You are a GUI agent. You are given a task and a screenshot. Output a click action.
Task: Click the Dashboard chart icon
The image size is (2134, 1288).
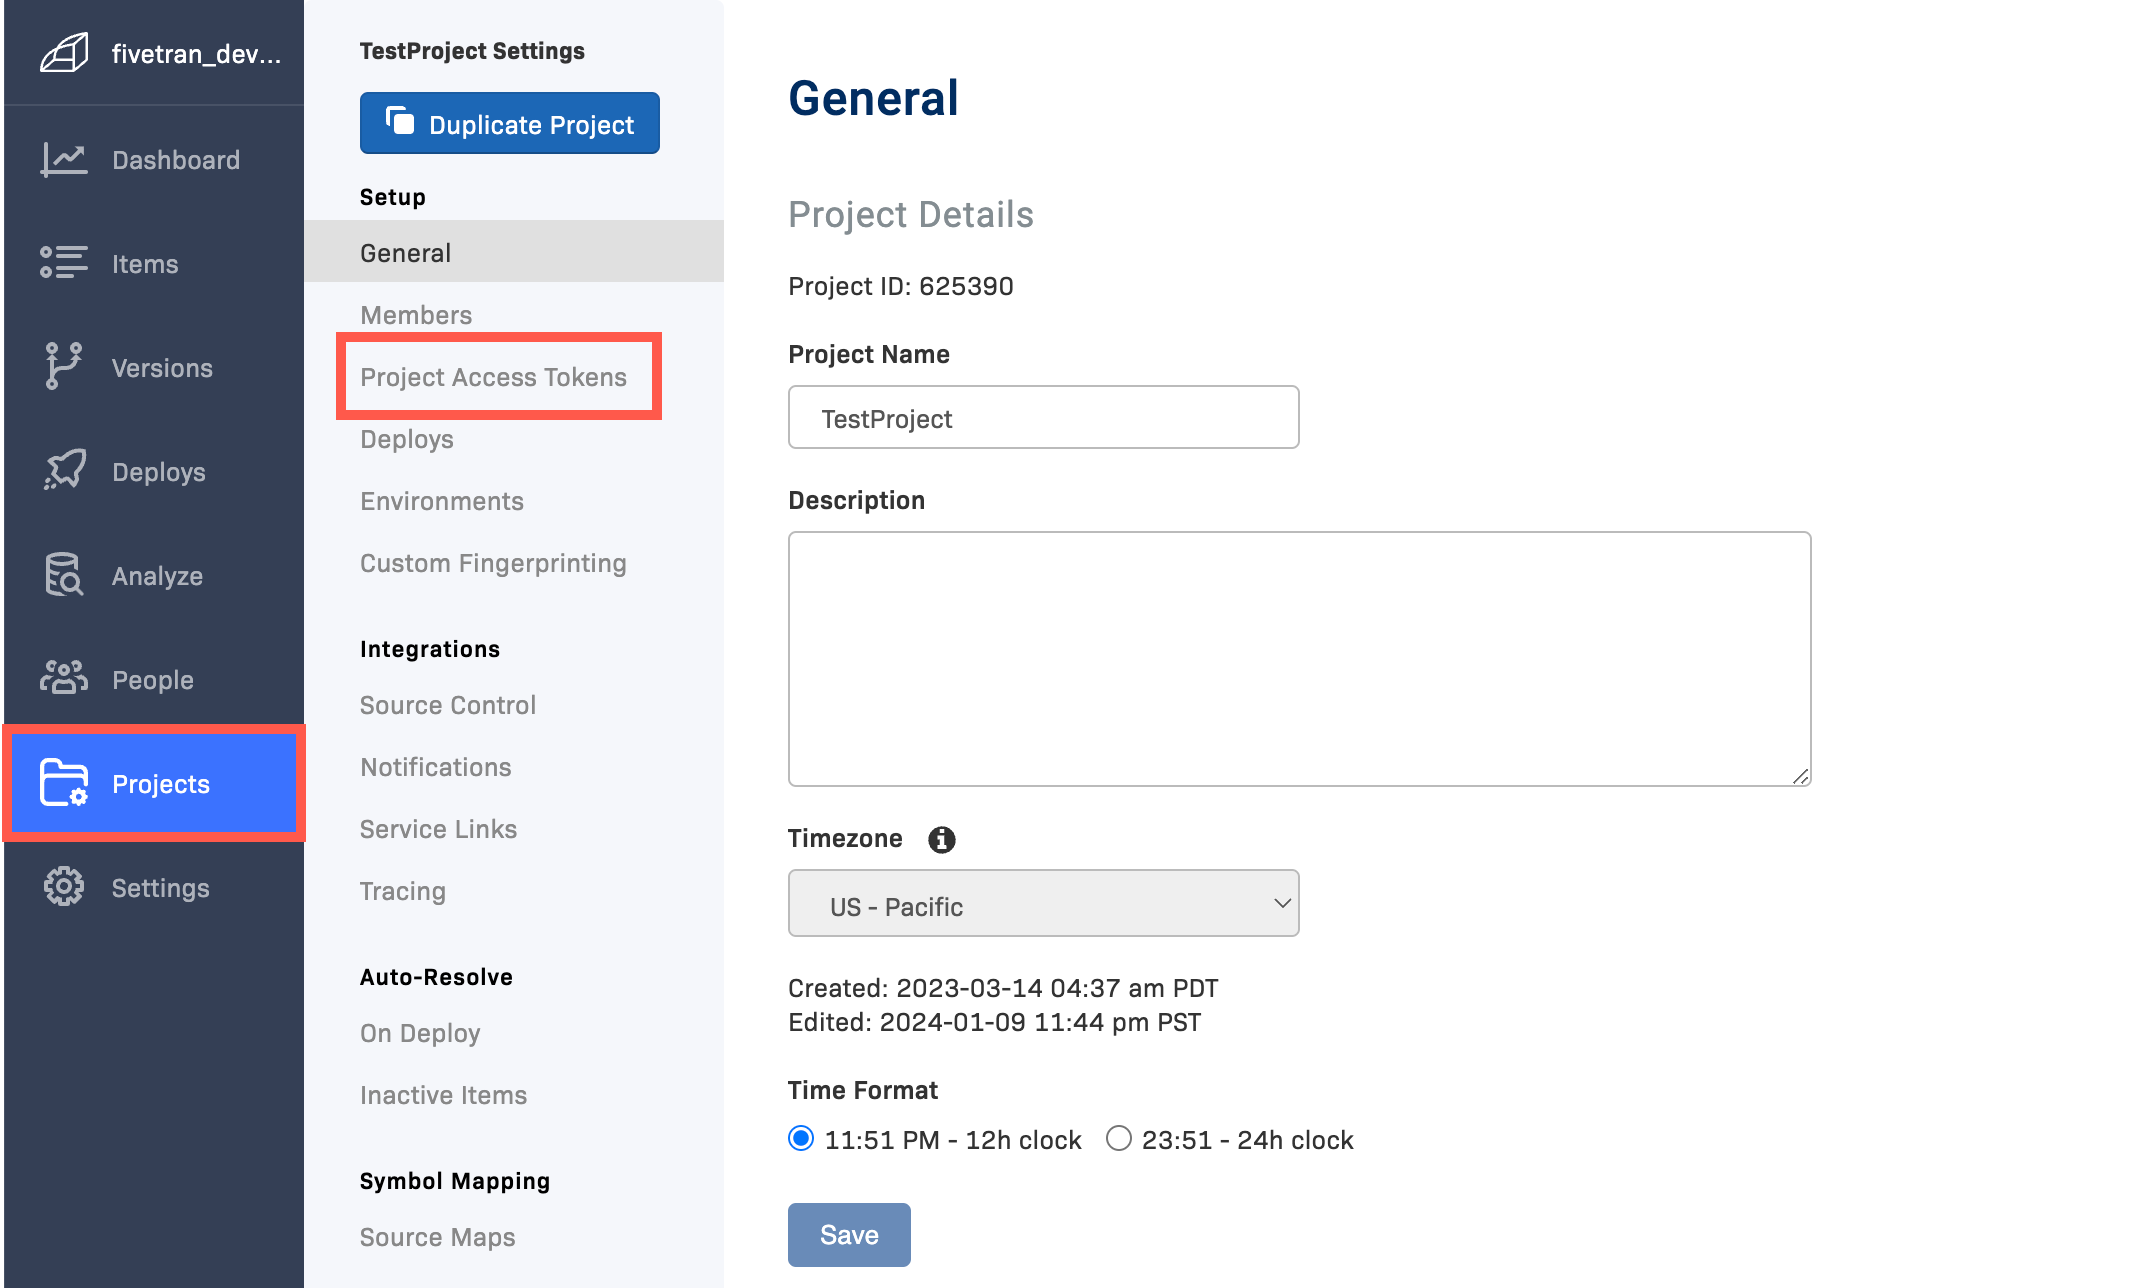click(x=64, y=160)
